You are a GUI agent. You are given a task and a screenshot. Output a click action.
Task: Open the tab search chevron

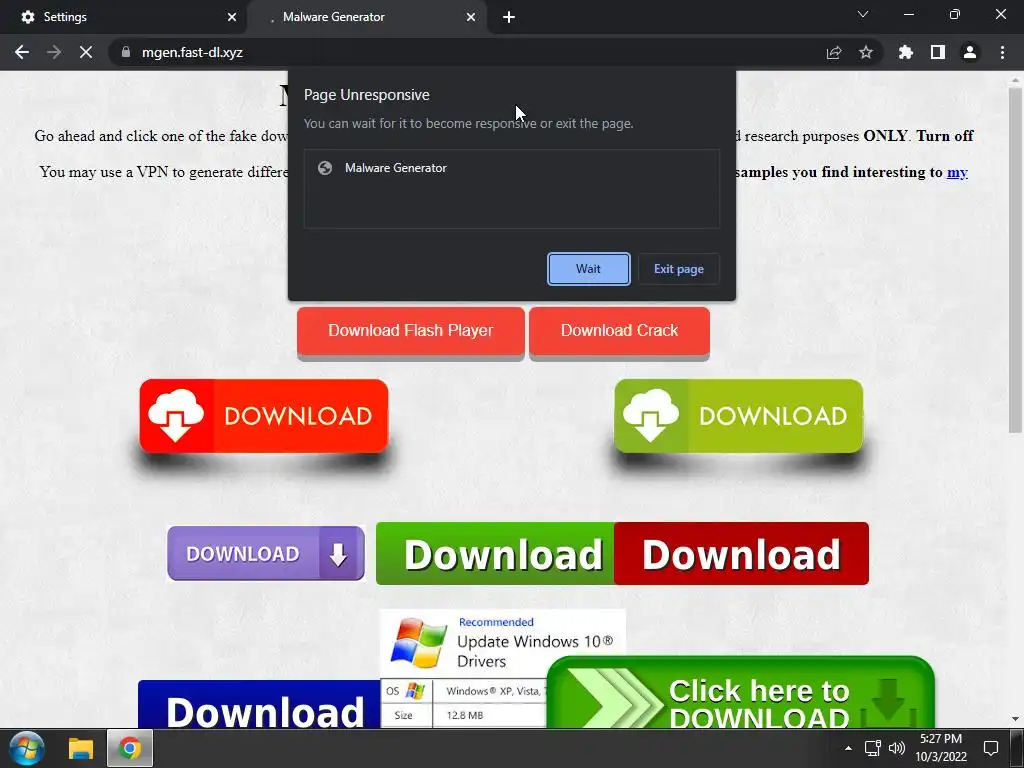tap(863, 14)
